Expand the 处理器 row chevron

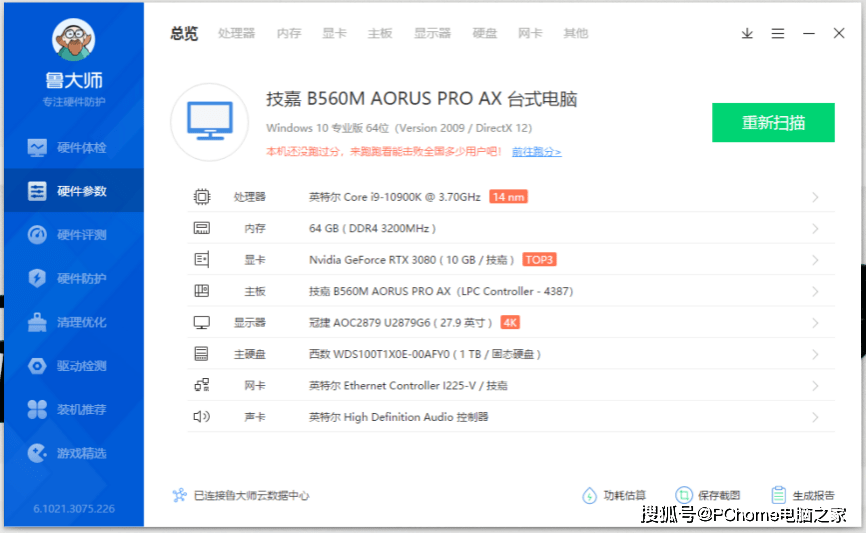815,197
